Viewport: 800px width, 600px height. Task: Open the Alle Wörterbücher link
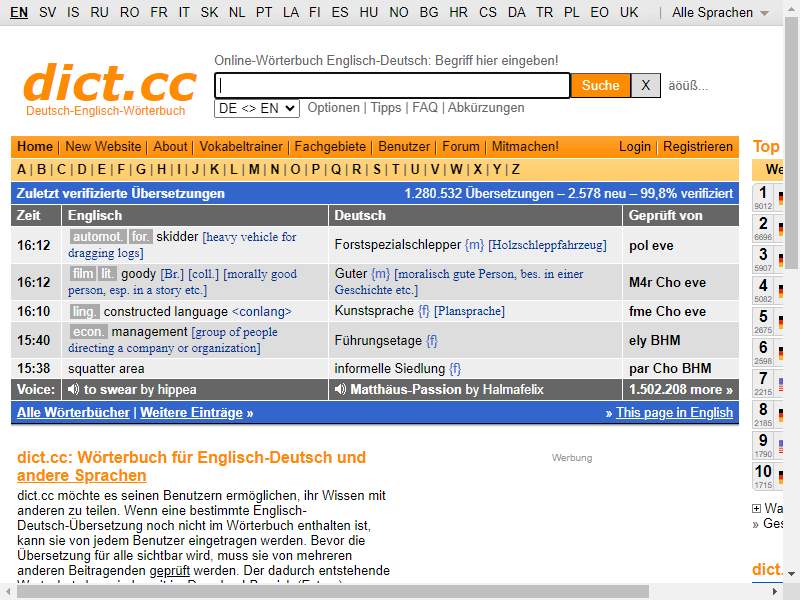pos(73,412)
